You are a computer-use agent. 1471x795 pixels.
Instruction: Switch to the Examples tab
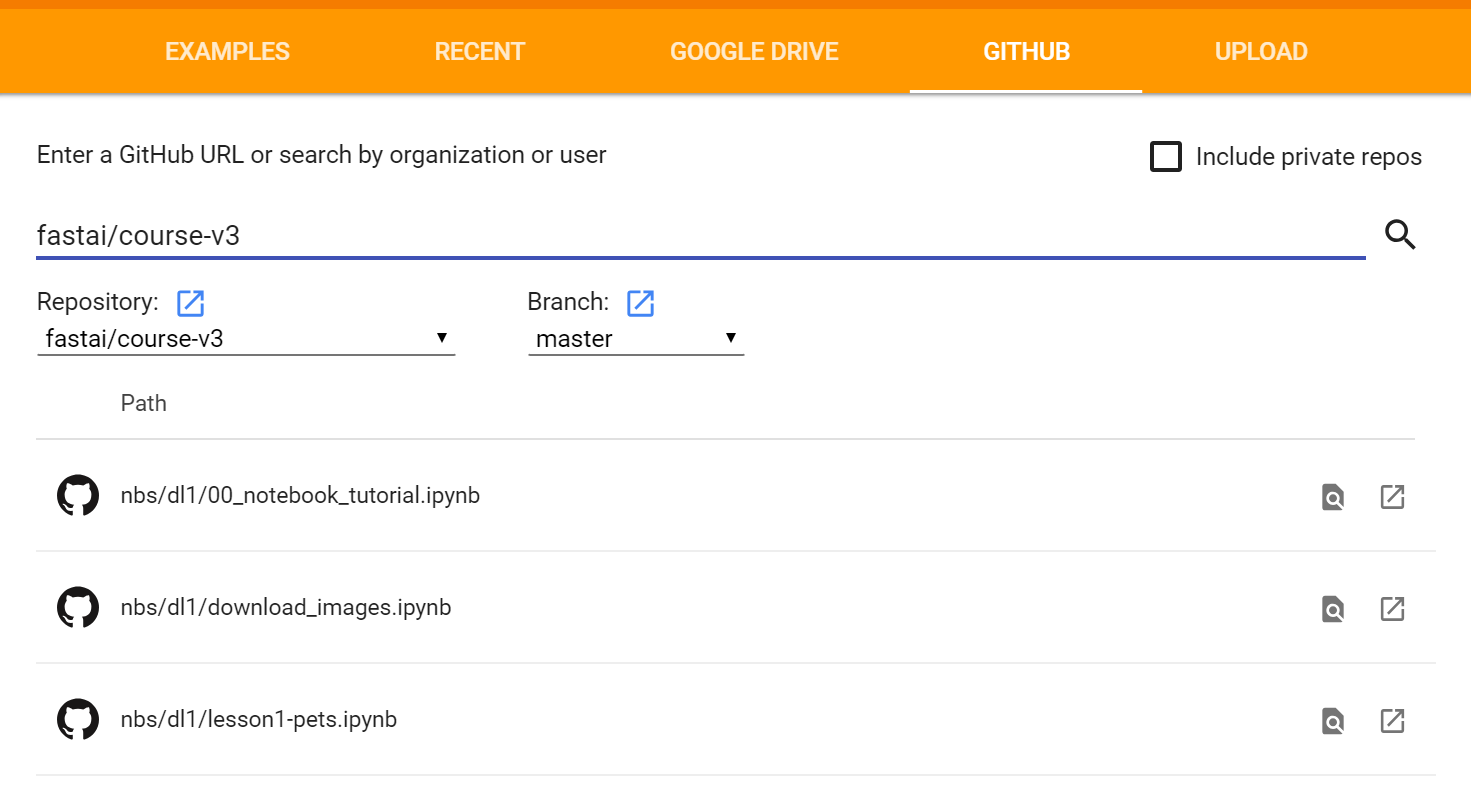coord(227,52)
